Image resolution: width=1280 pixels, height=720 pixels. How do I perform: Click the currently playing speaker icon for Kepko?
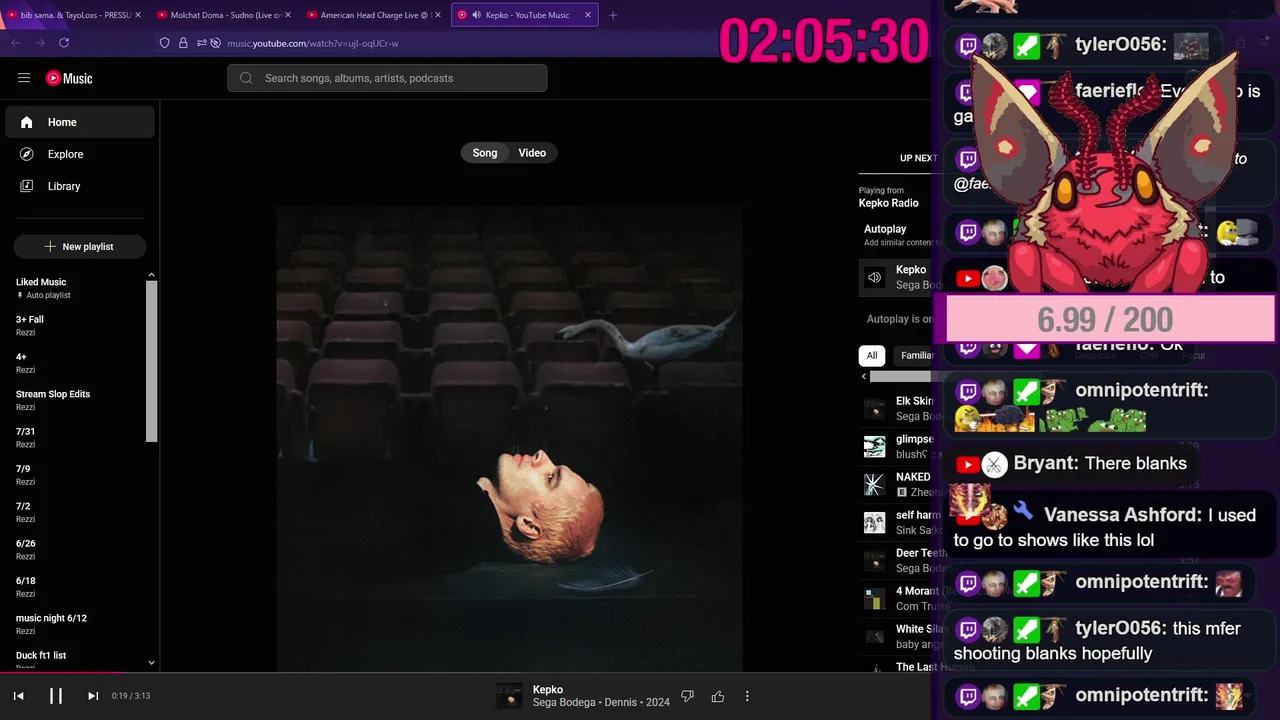(874, 278)
